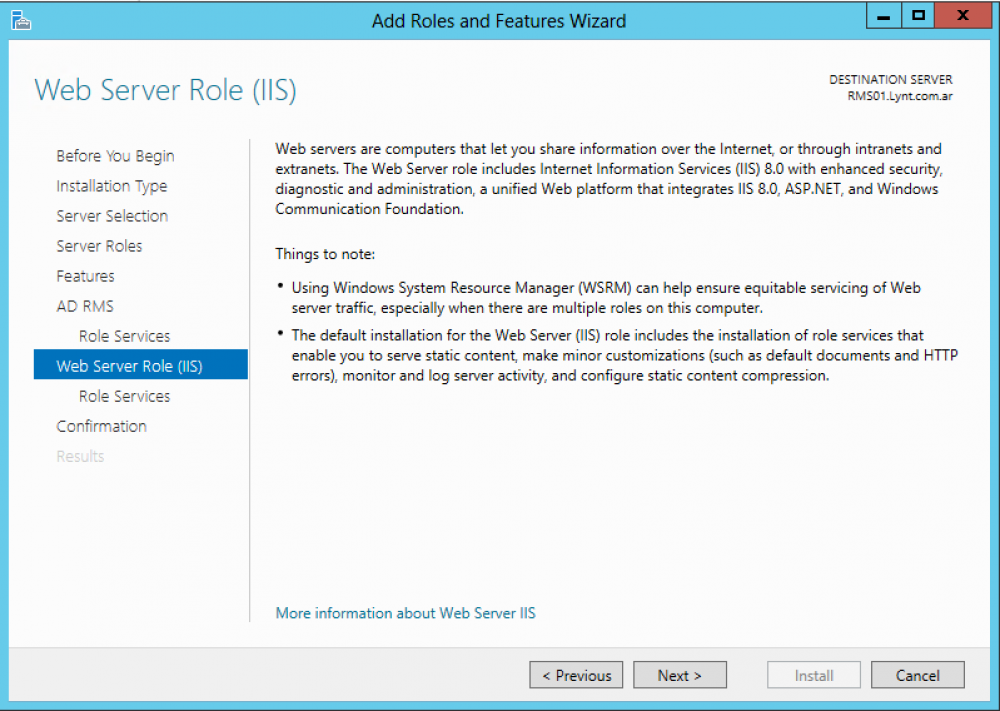Open Role Services under Web Server Role
Screen dimensions: 1000x711
pos(124,396)
